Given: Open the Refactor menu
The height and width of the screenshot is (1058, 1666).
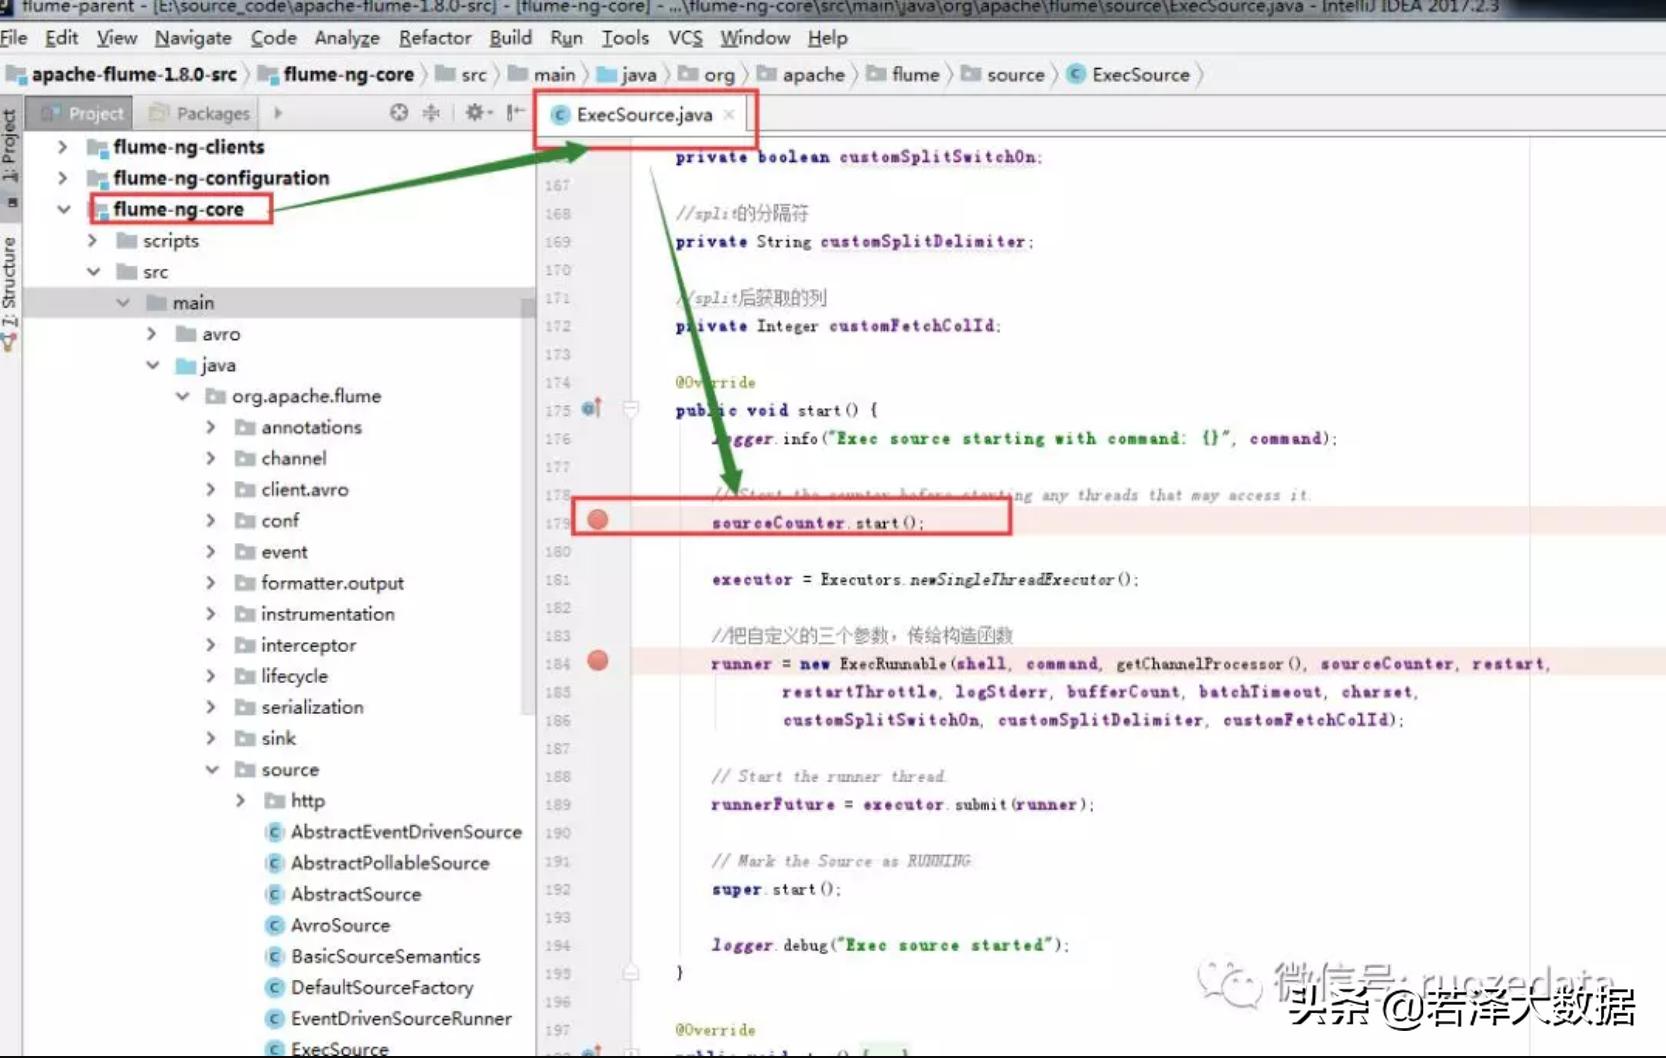Looking at the screenshot, I should point(434,38).
